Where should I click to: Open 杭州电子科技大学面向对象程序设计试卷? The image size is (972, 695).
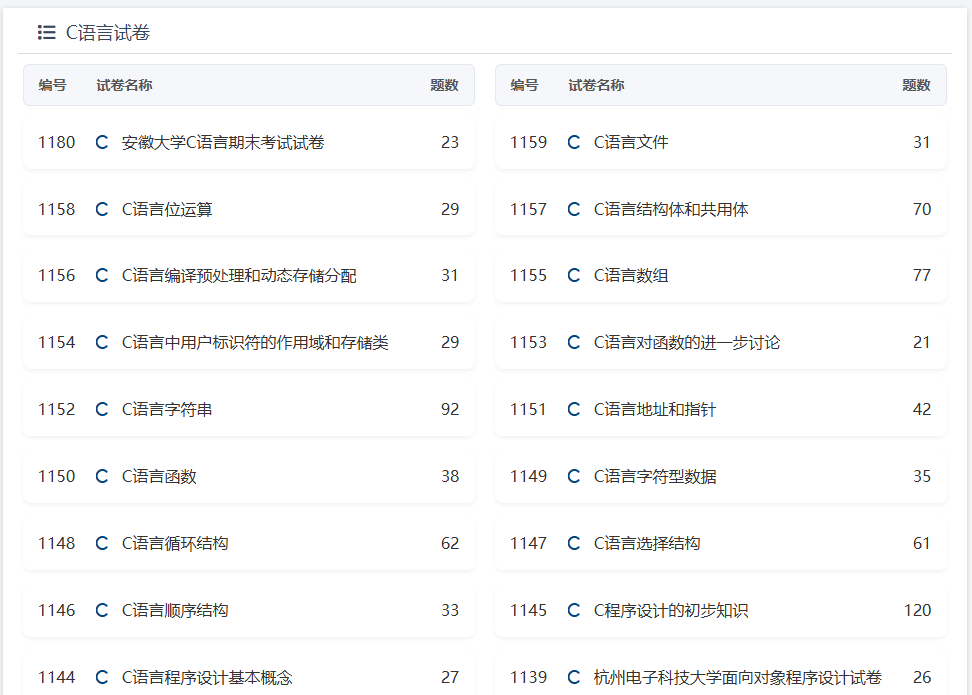(738, 677)
